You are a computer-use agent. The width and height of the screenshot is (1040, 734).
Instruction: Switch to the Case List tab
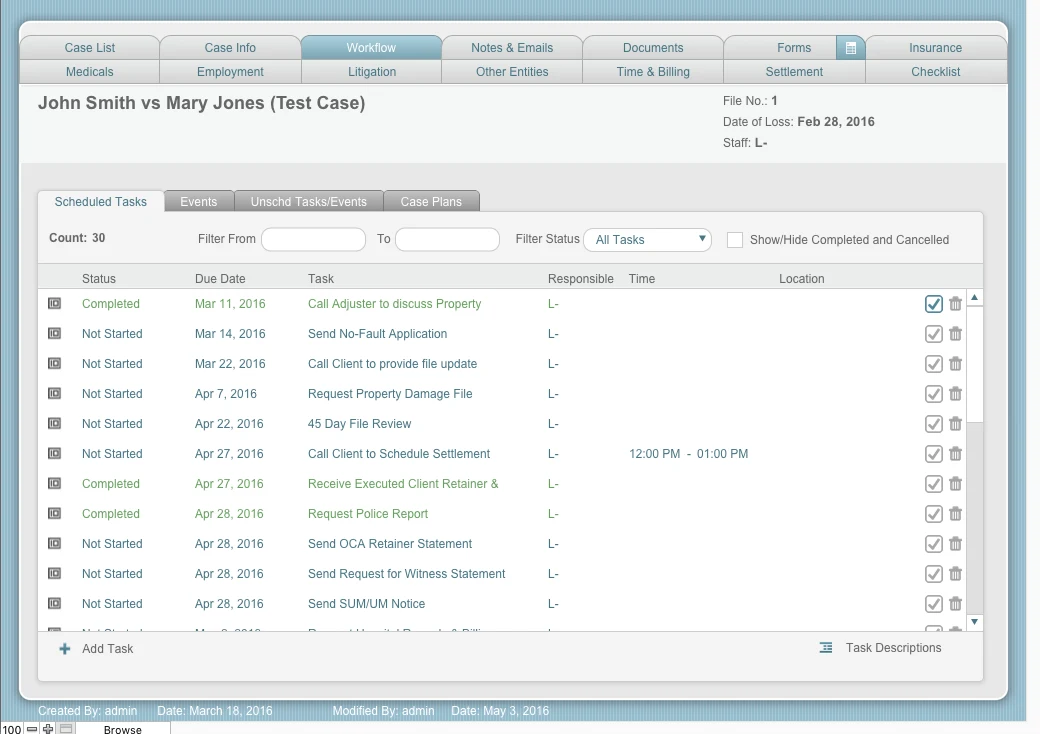tap(90, 48)
